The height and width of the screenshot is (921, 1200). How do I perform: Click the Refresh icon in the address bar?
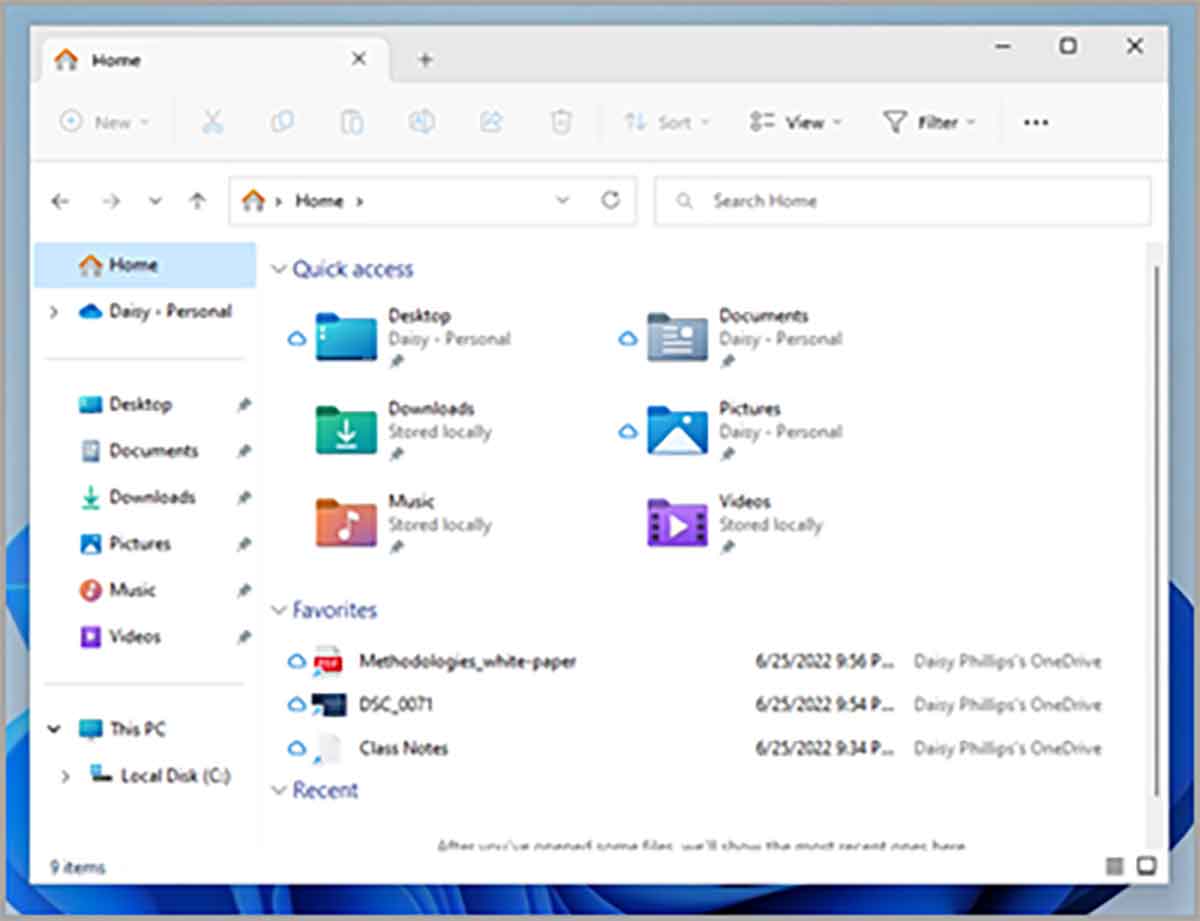pyautogui.click(x=611, y=200)
